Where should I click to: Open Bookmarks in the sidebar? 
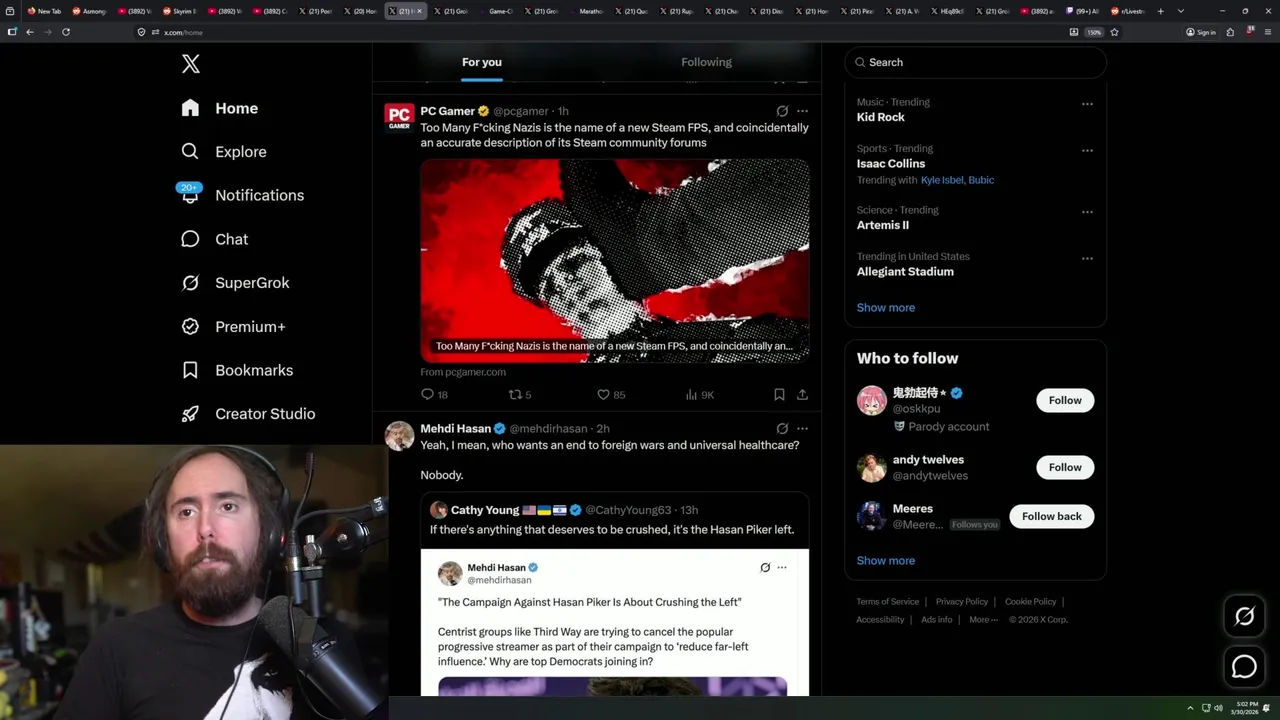[238, 370]
